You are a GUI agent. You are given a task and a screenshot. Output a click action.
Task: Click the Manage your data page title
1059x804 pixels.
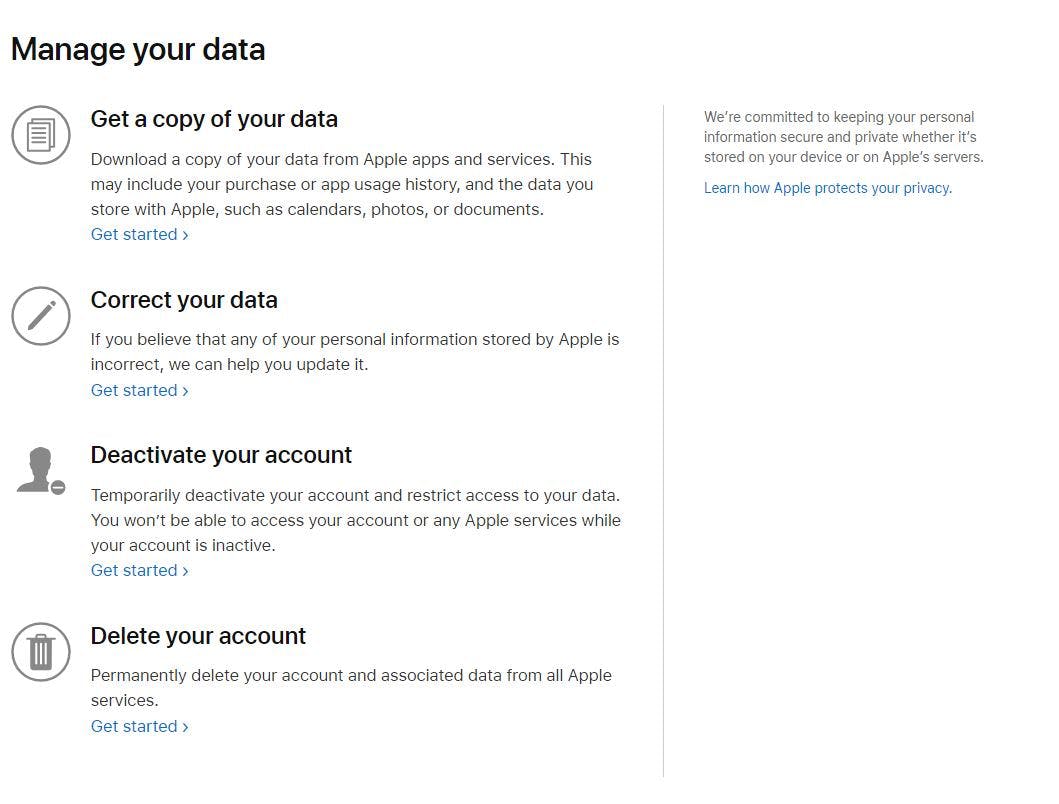pyautogui.click(x=138, y=49)
